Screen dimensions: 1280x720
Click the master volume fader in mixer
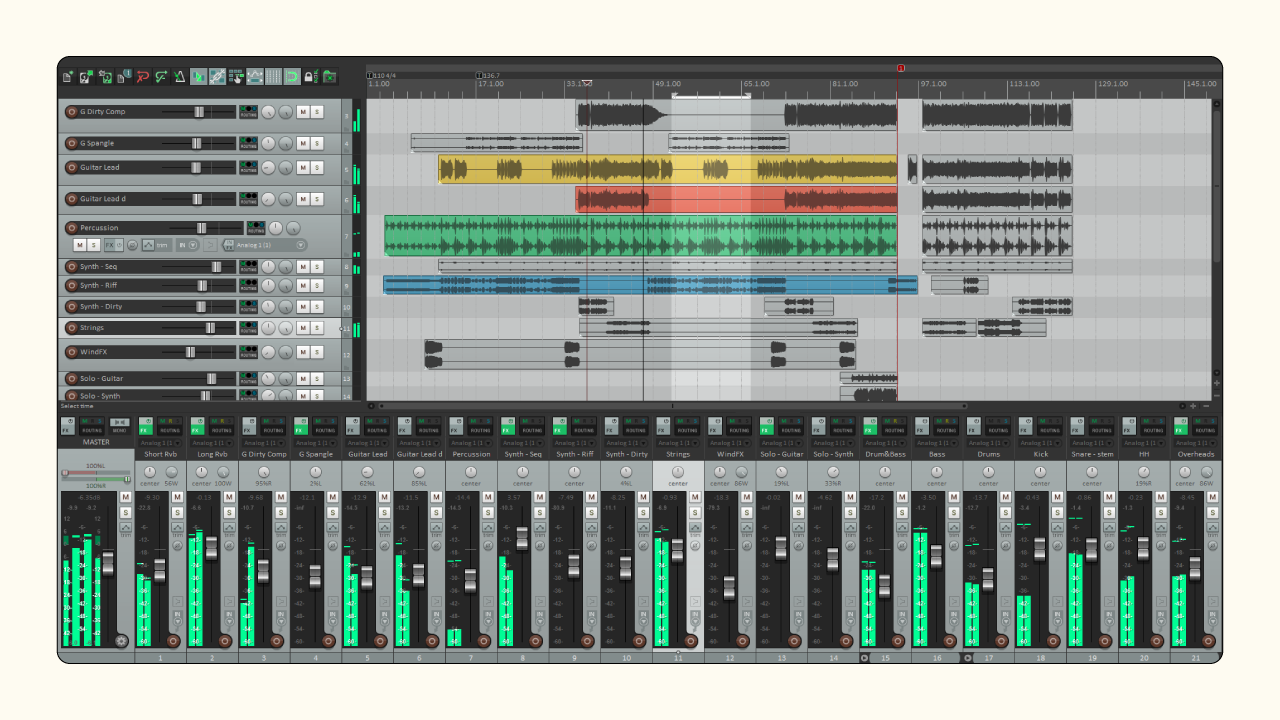tap(108, 564)
